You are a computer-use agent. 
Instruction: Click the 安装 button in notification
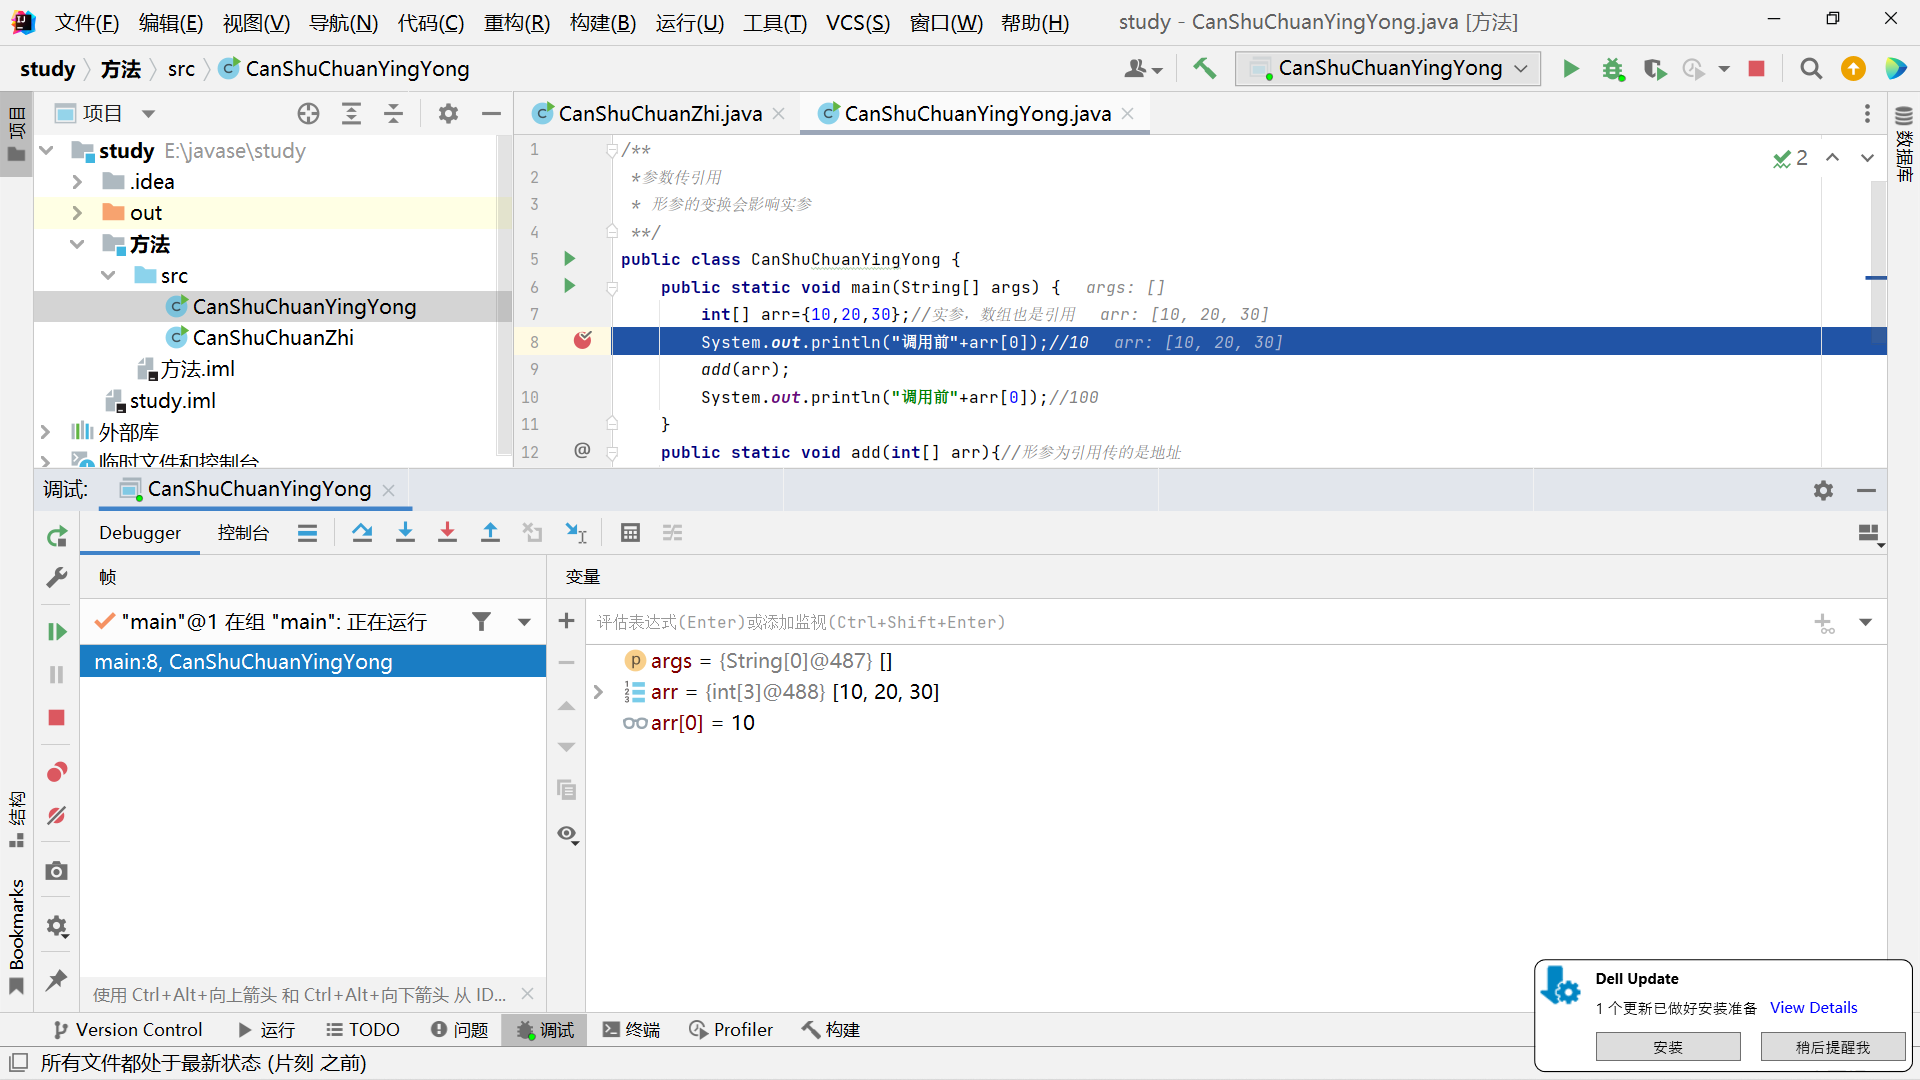(1667, 1047)
